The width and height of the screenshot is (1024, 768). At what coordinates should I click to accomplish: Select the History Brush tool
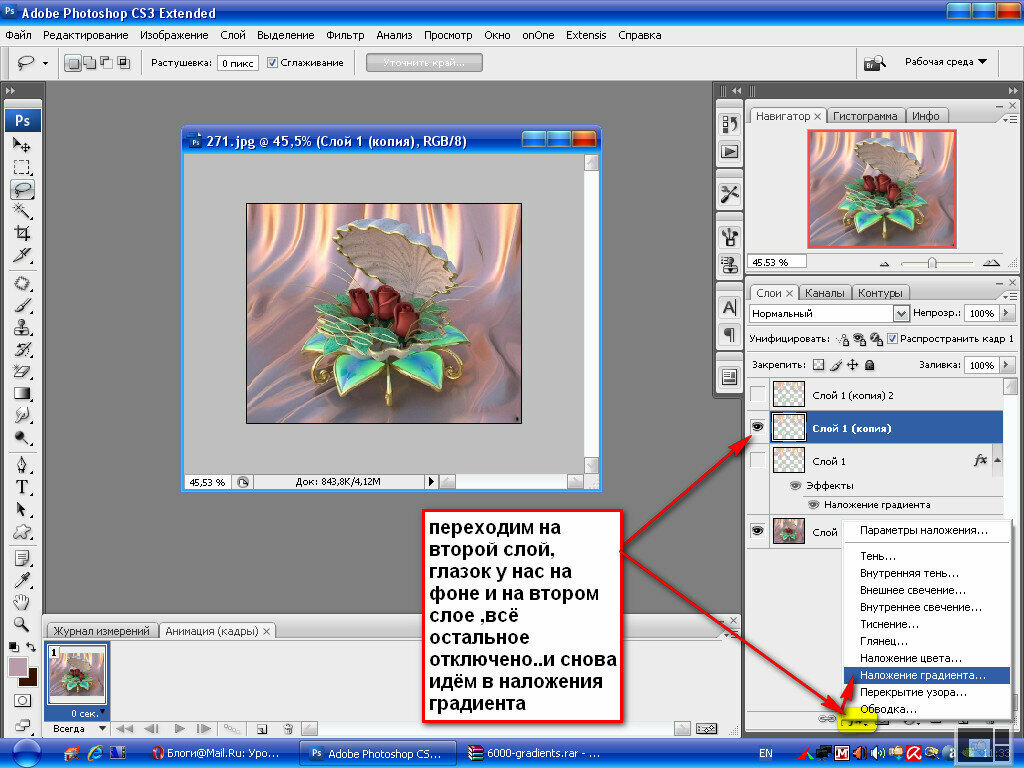(22, 349)
